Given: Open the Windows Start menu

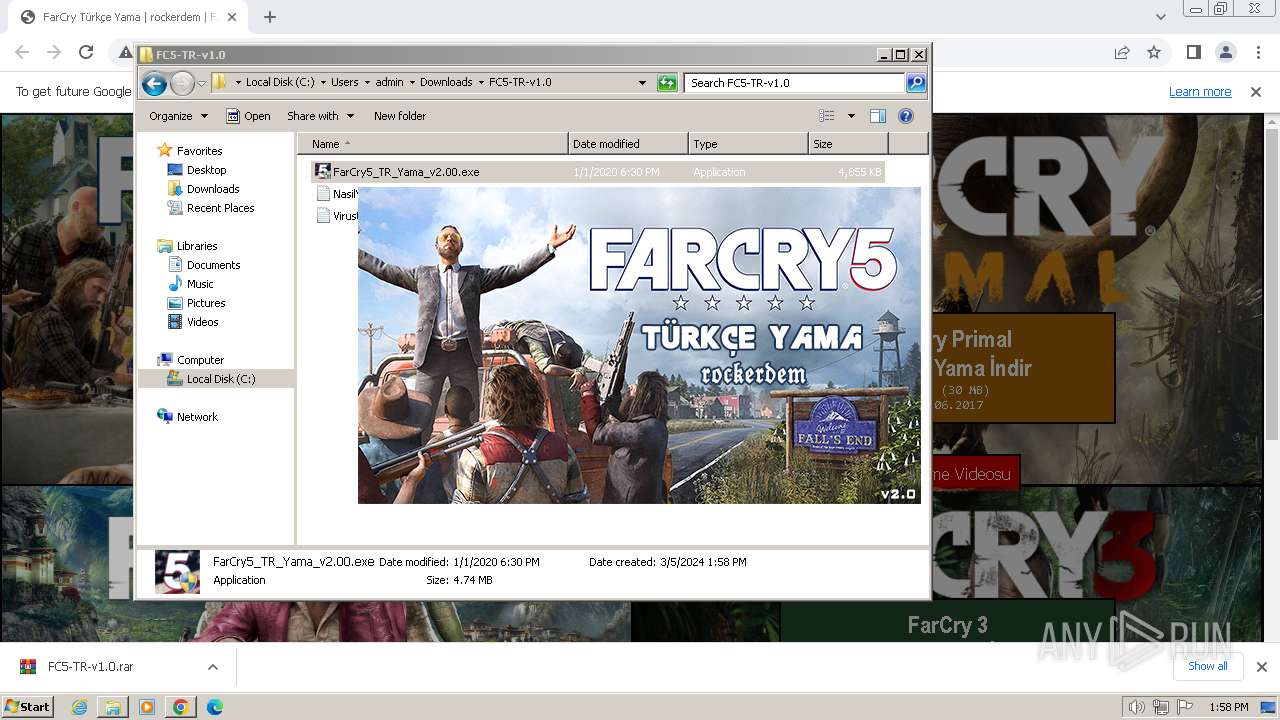Looking at the screenshot, I should coord(28,707).
